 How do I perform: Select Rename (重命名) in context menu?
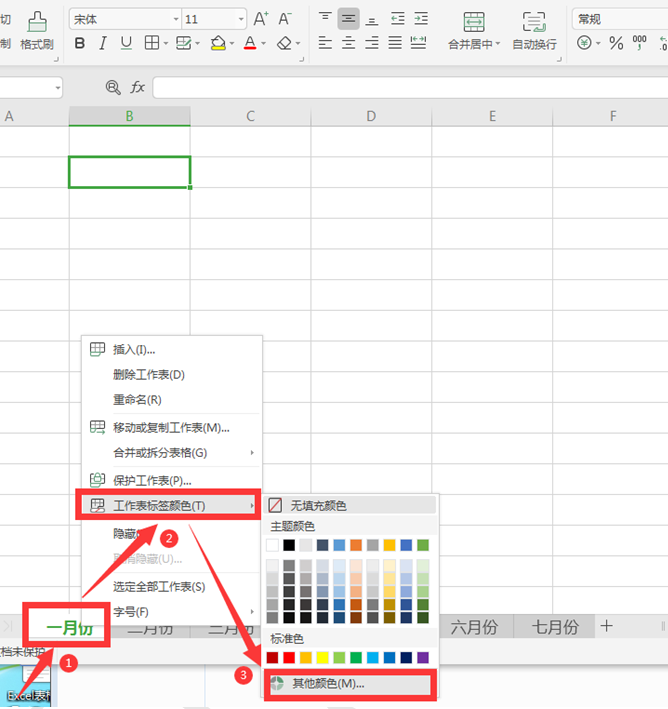pos(137,400)
